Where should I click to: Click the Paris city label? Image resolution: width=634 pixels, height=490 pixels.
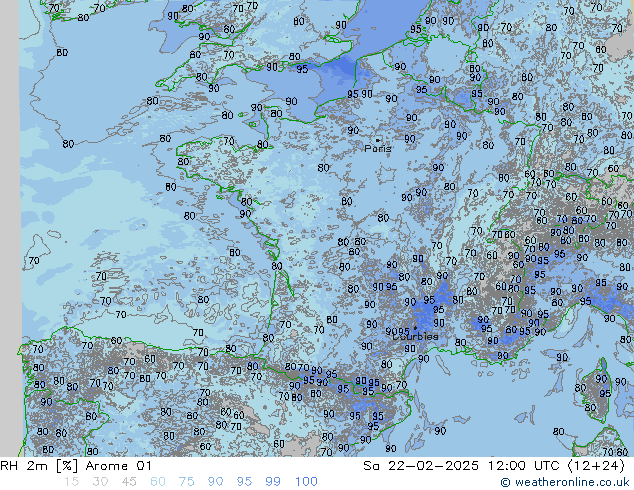[378, 149]
